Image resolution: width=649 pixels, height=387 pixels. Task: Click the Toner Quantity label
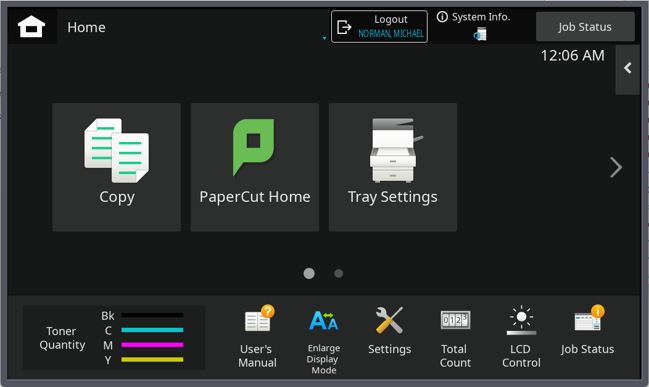(62, 338)
